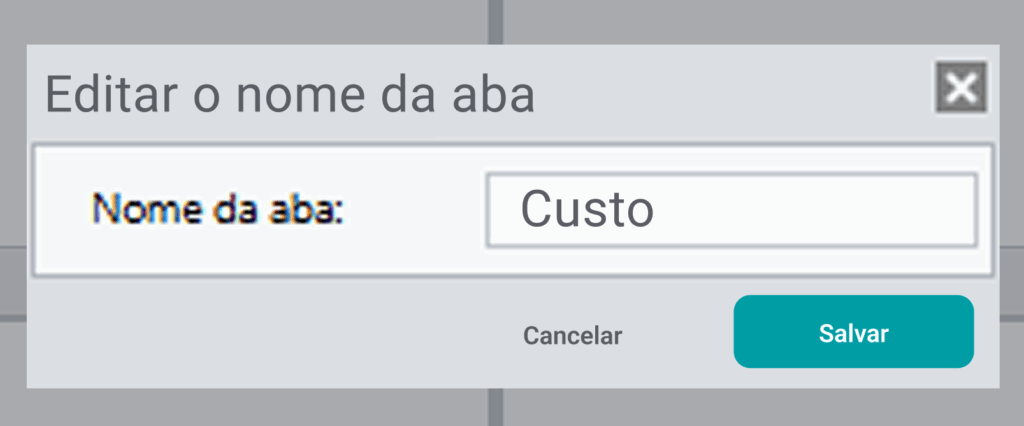
Task: Select the field containing Custo
Action: coord(730,210)
